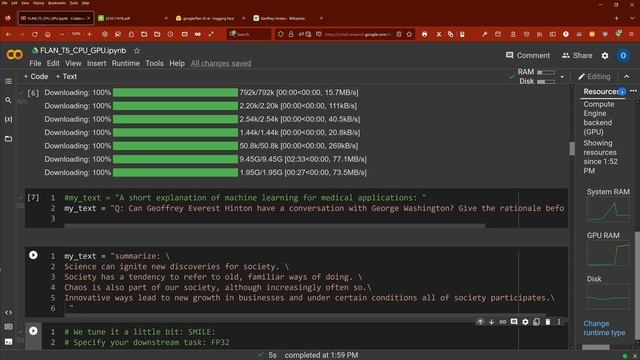
Task: Open the View menu in Colab
Action: pos(73,63)
